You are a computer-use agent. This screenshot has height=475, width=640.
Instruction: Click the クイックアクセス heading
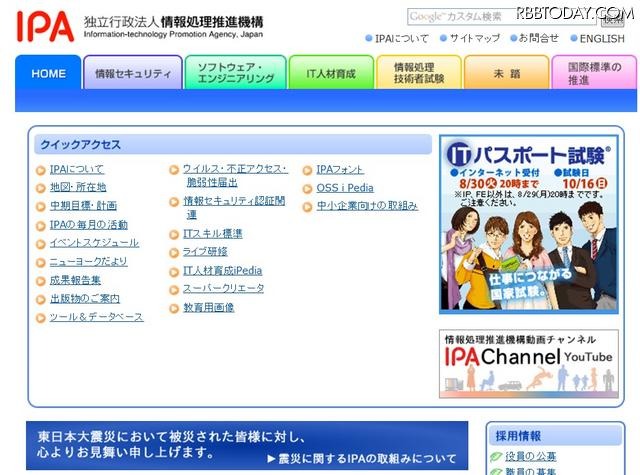coord(80,144)
